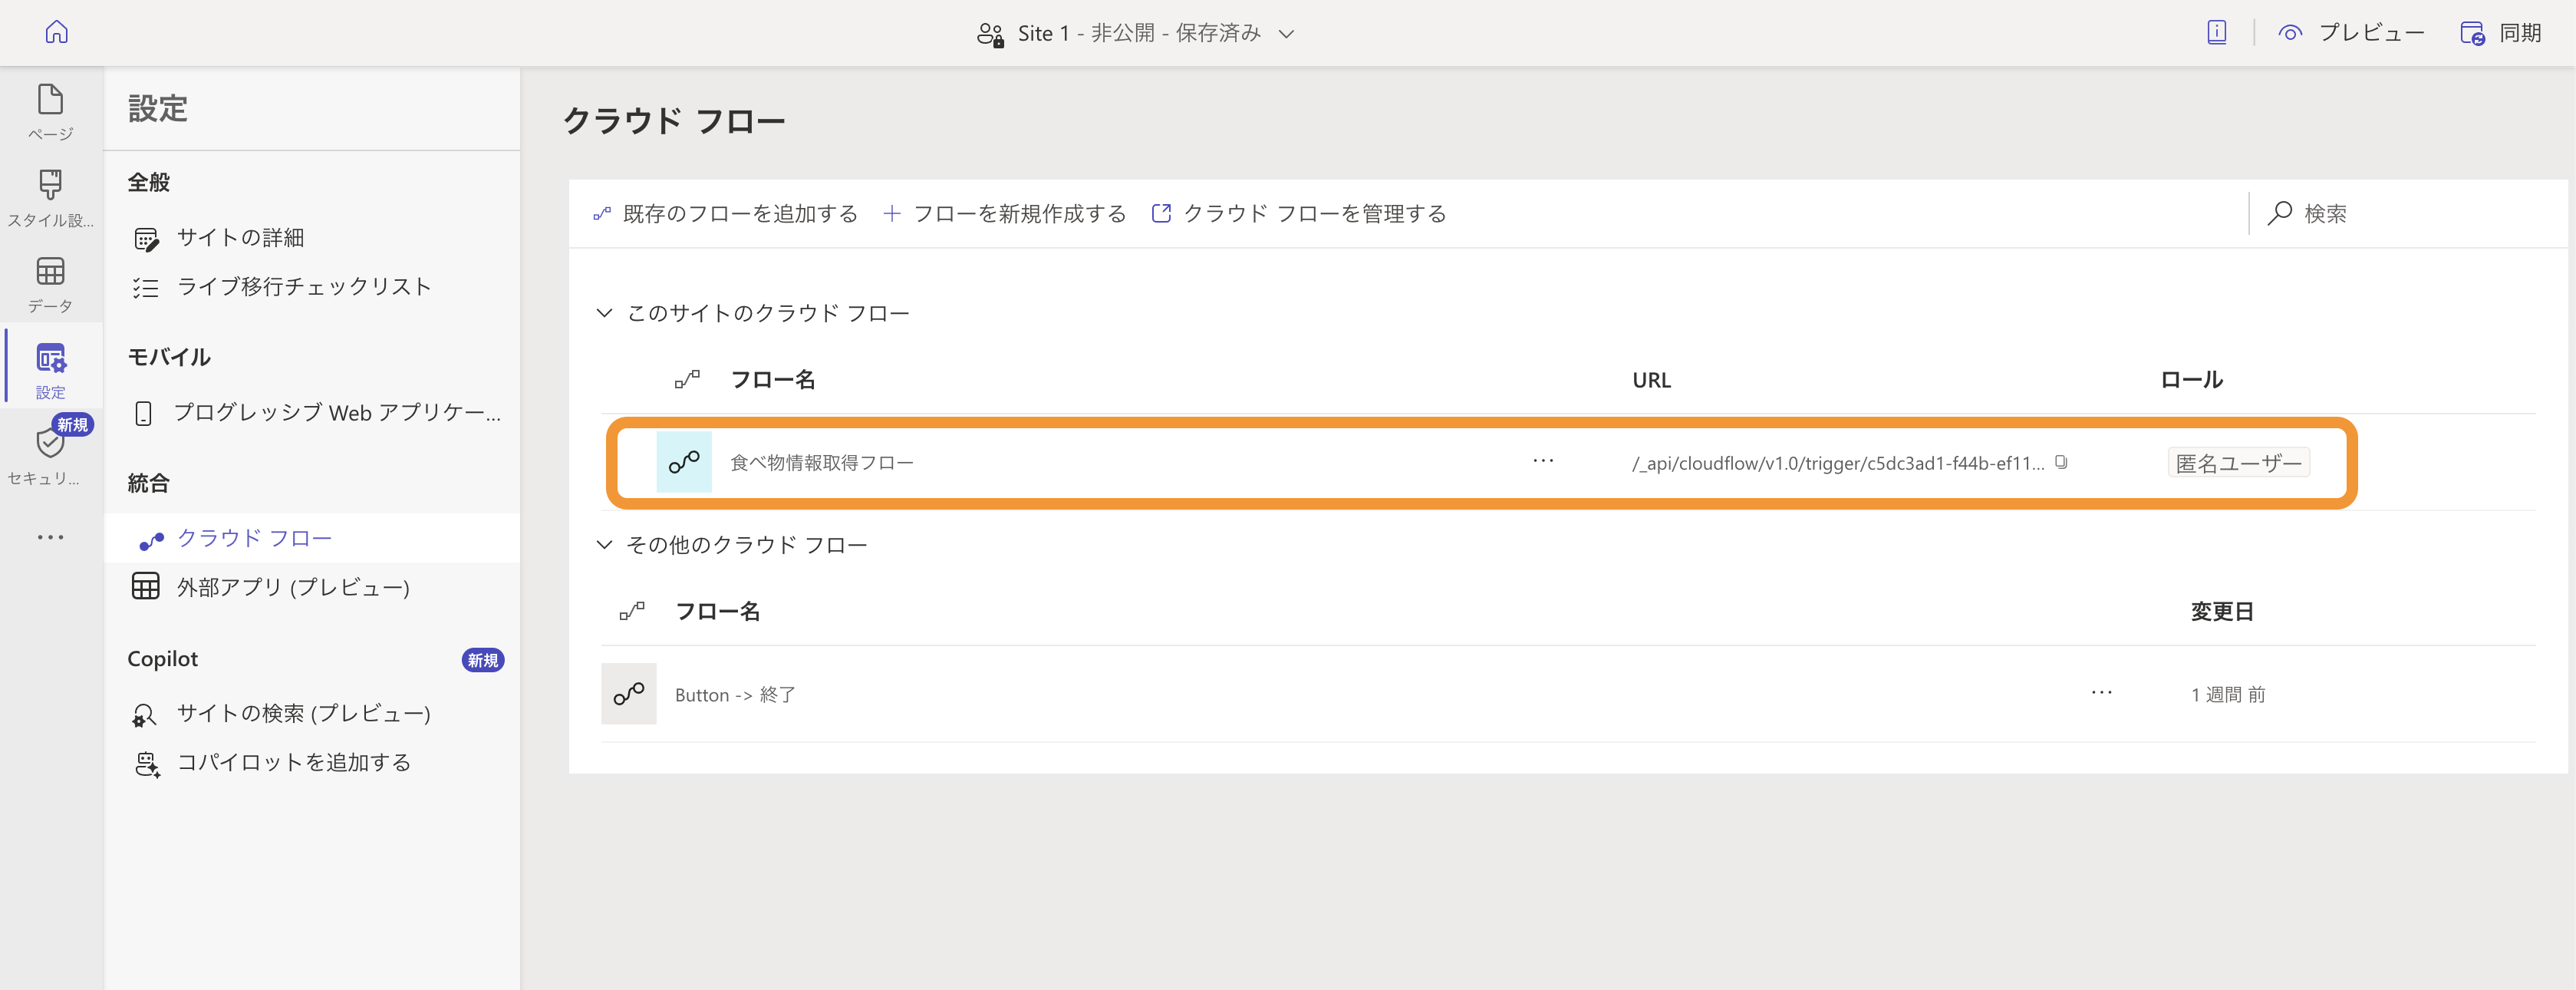Screen dimensions: 2576x990
Task: Click the Home icon in top bar
Action: (x=57, y=32)
